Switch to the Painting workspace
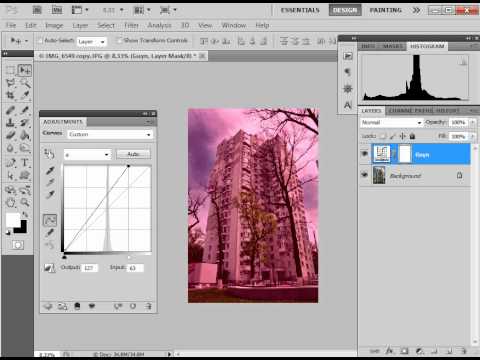480x360 pixels. click(x=386, y=10)
